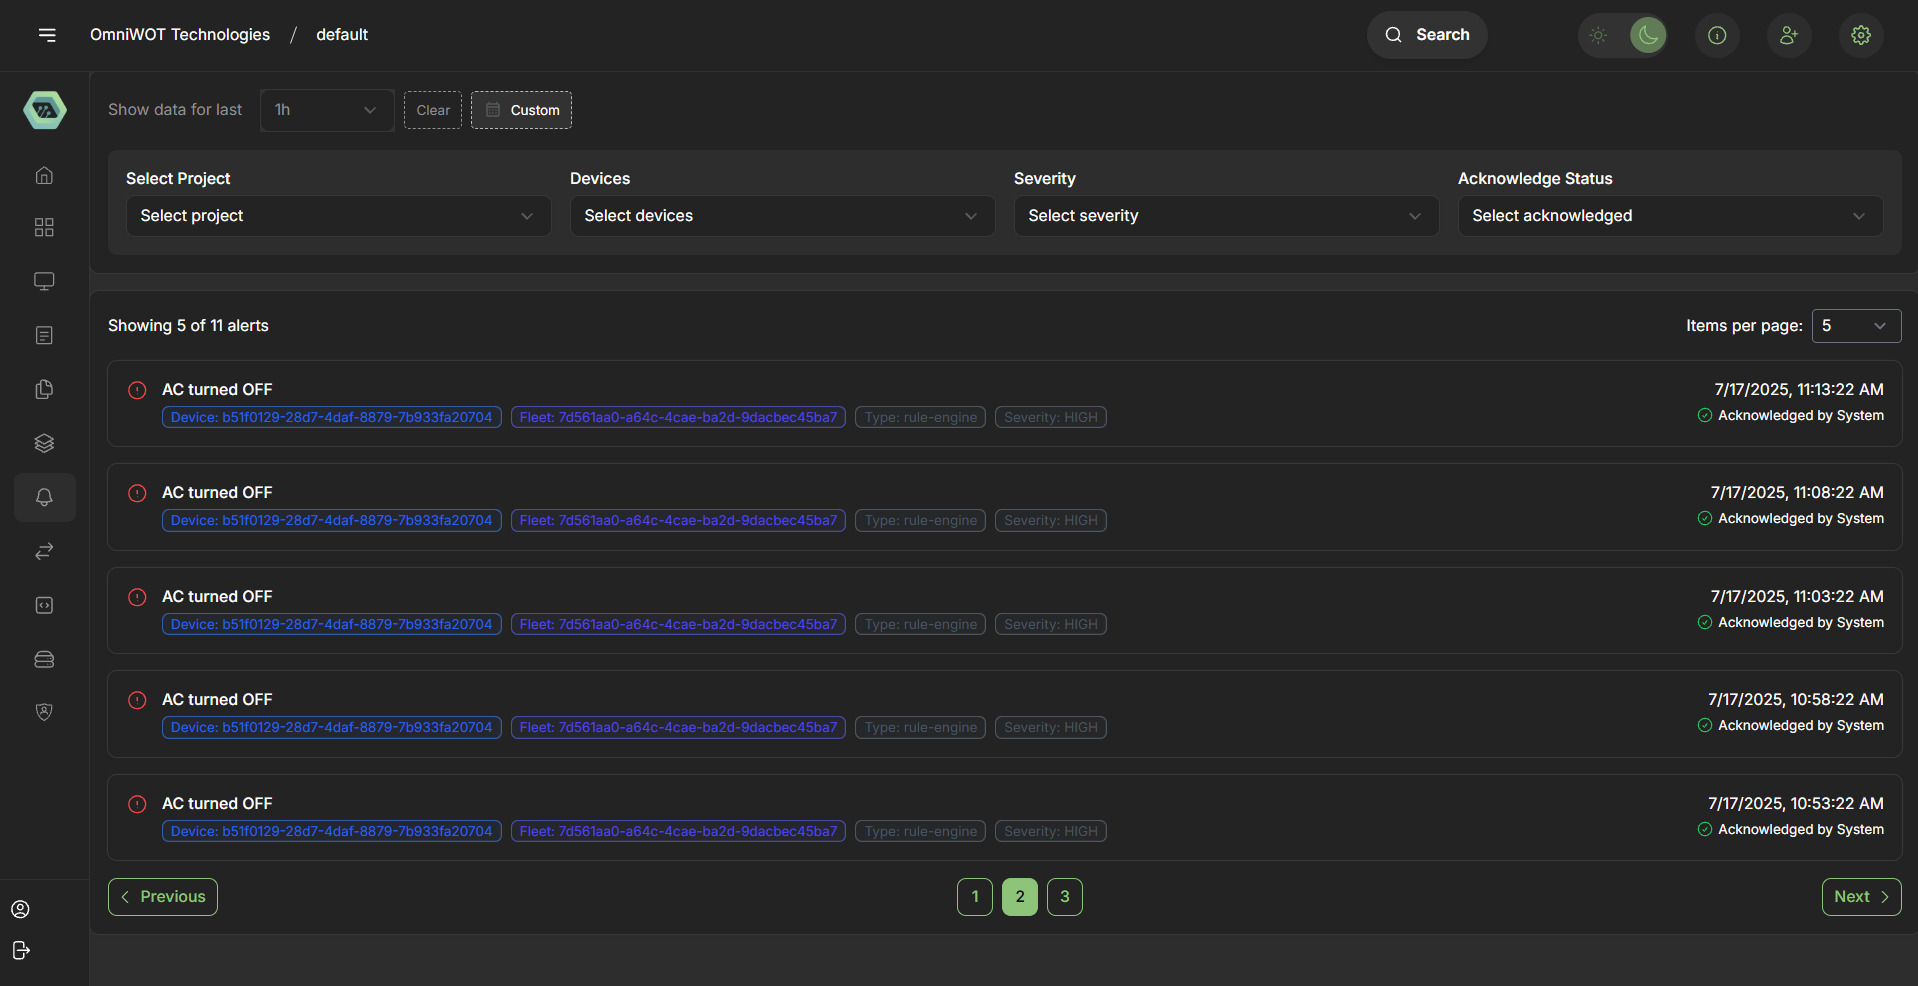This screenshot has height=986, width=1918.
Task: Open the Alerts bell icon
Action: pos(44,497)
